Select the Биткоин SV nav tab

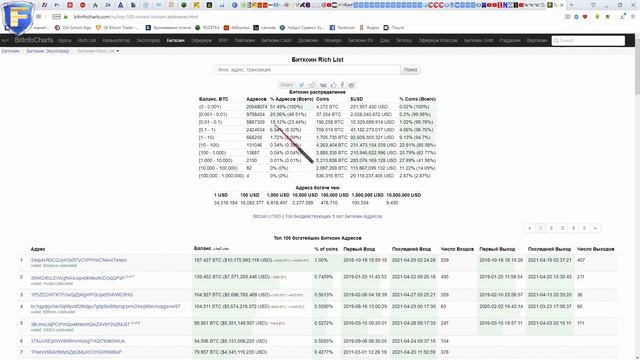coord(360,40)
